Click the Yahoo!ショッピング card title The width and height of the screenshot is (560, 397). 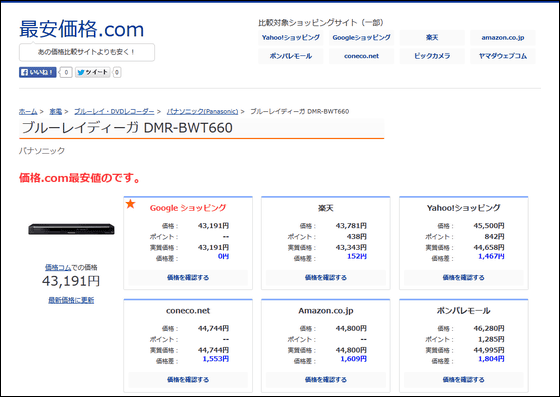(x=464, y=208)
